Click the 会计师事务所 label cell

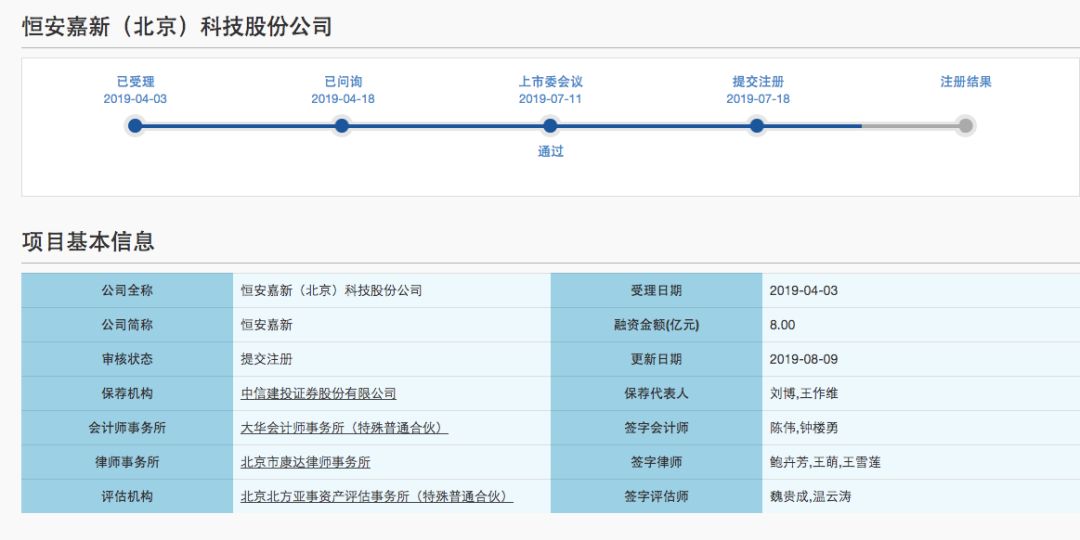[127, 428]
